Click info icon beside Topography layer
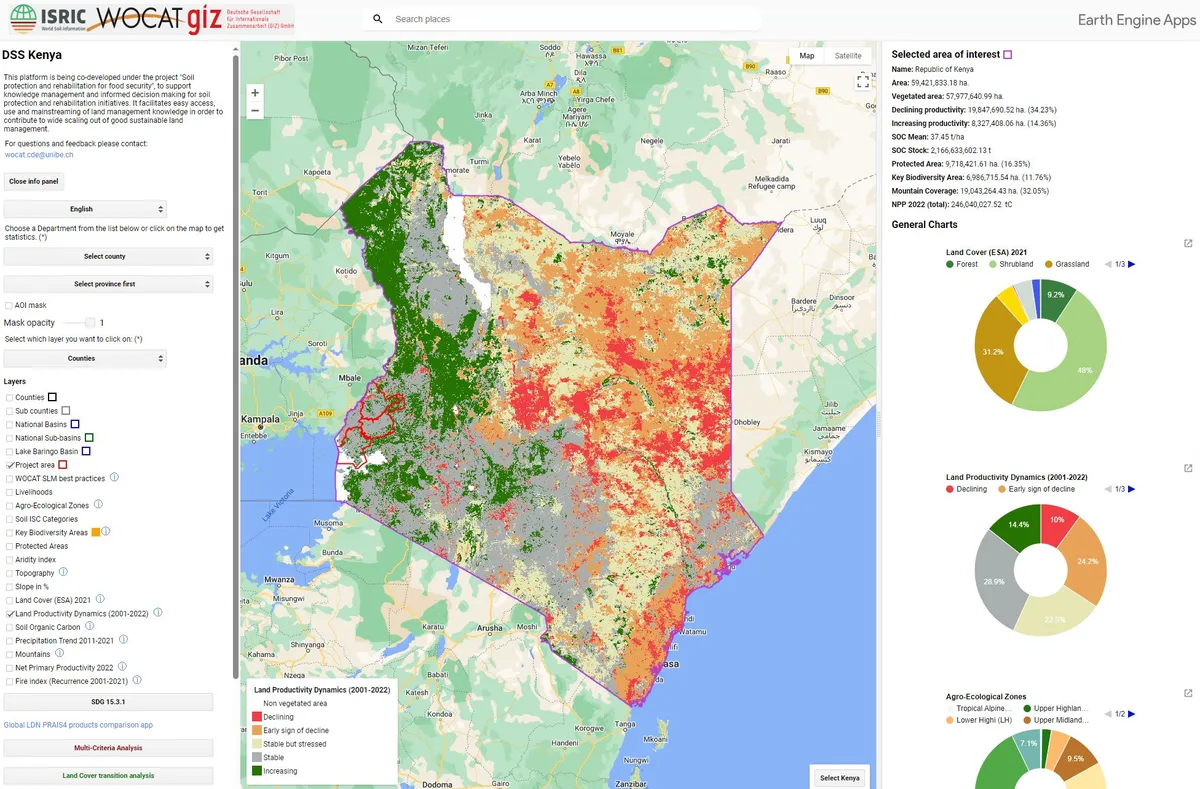 [64, 573]
